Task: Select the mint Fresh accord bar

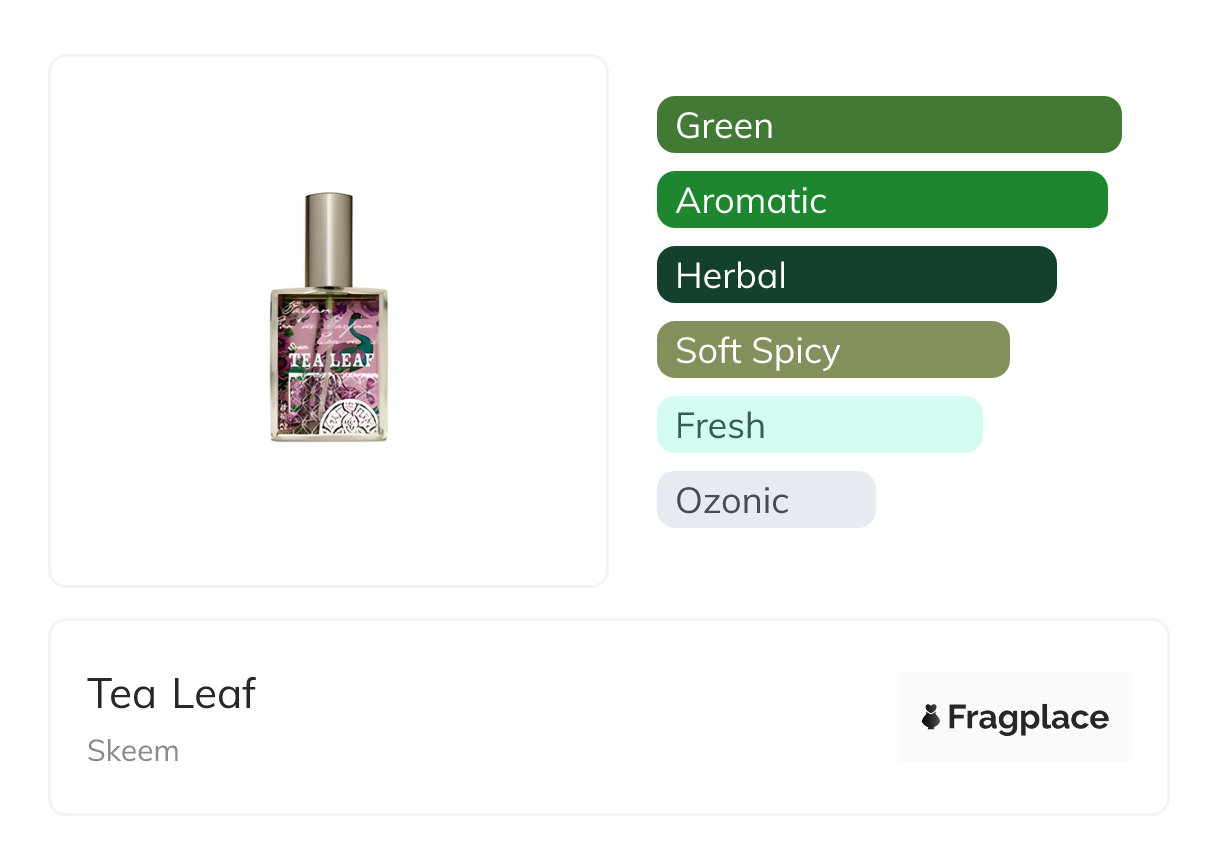Action: [x=819, y=425]
